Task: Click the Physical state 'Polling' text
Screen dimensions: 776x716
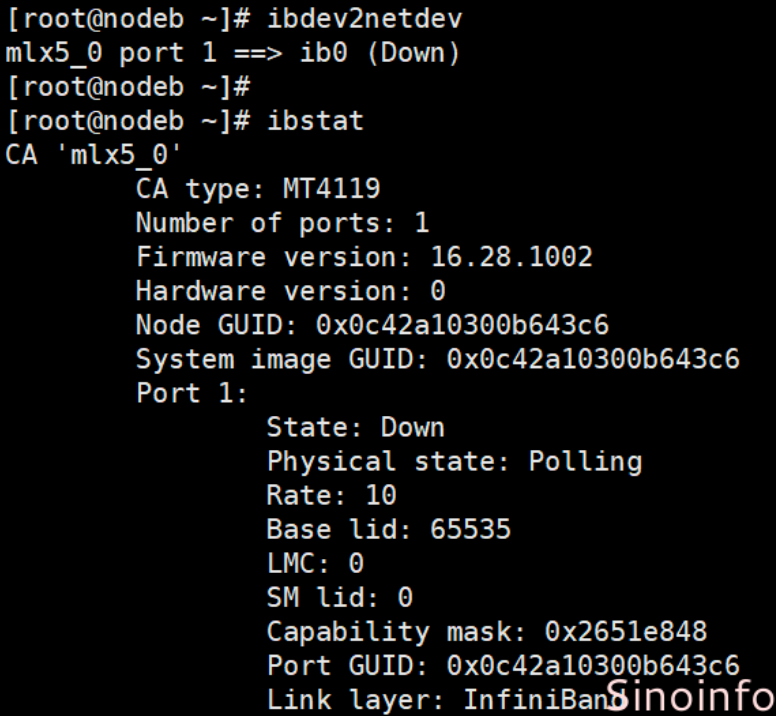Action: (x=585, y=461)
